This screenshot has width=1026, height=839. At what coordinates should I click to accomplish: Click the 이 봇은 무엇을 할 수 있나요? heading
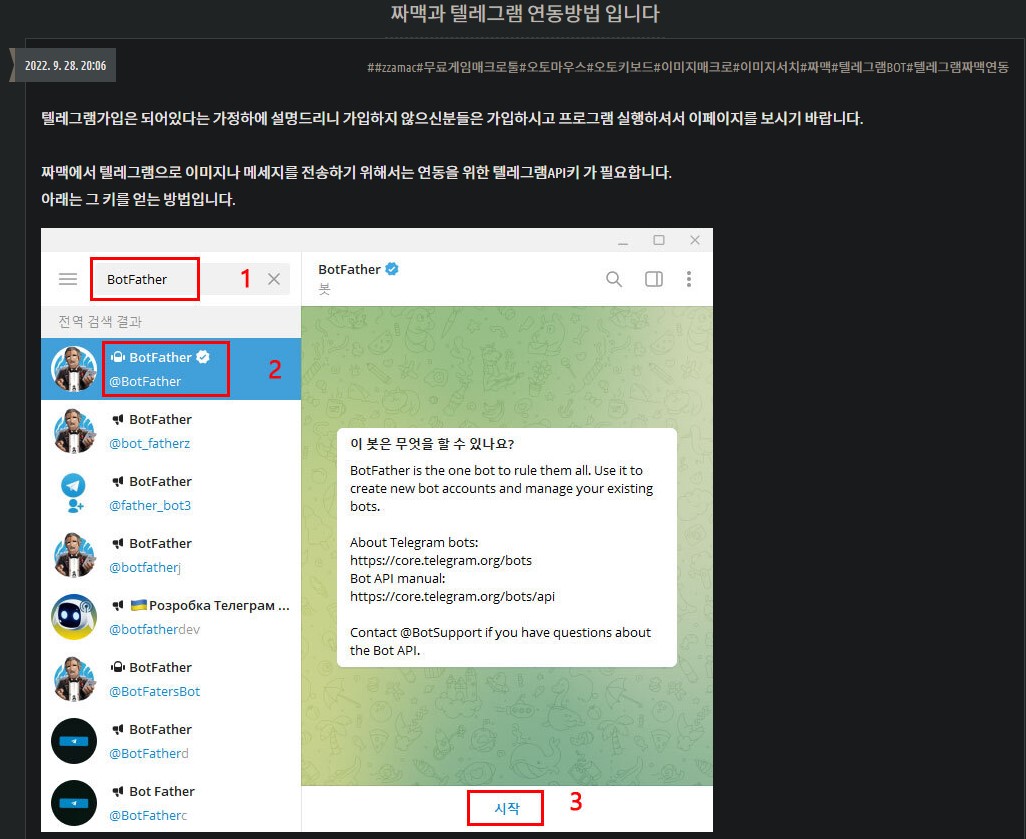(x=432, y=444)
